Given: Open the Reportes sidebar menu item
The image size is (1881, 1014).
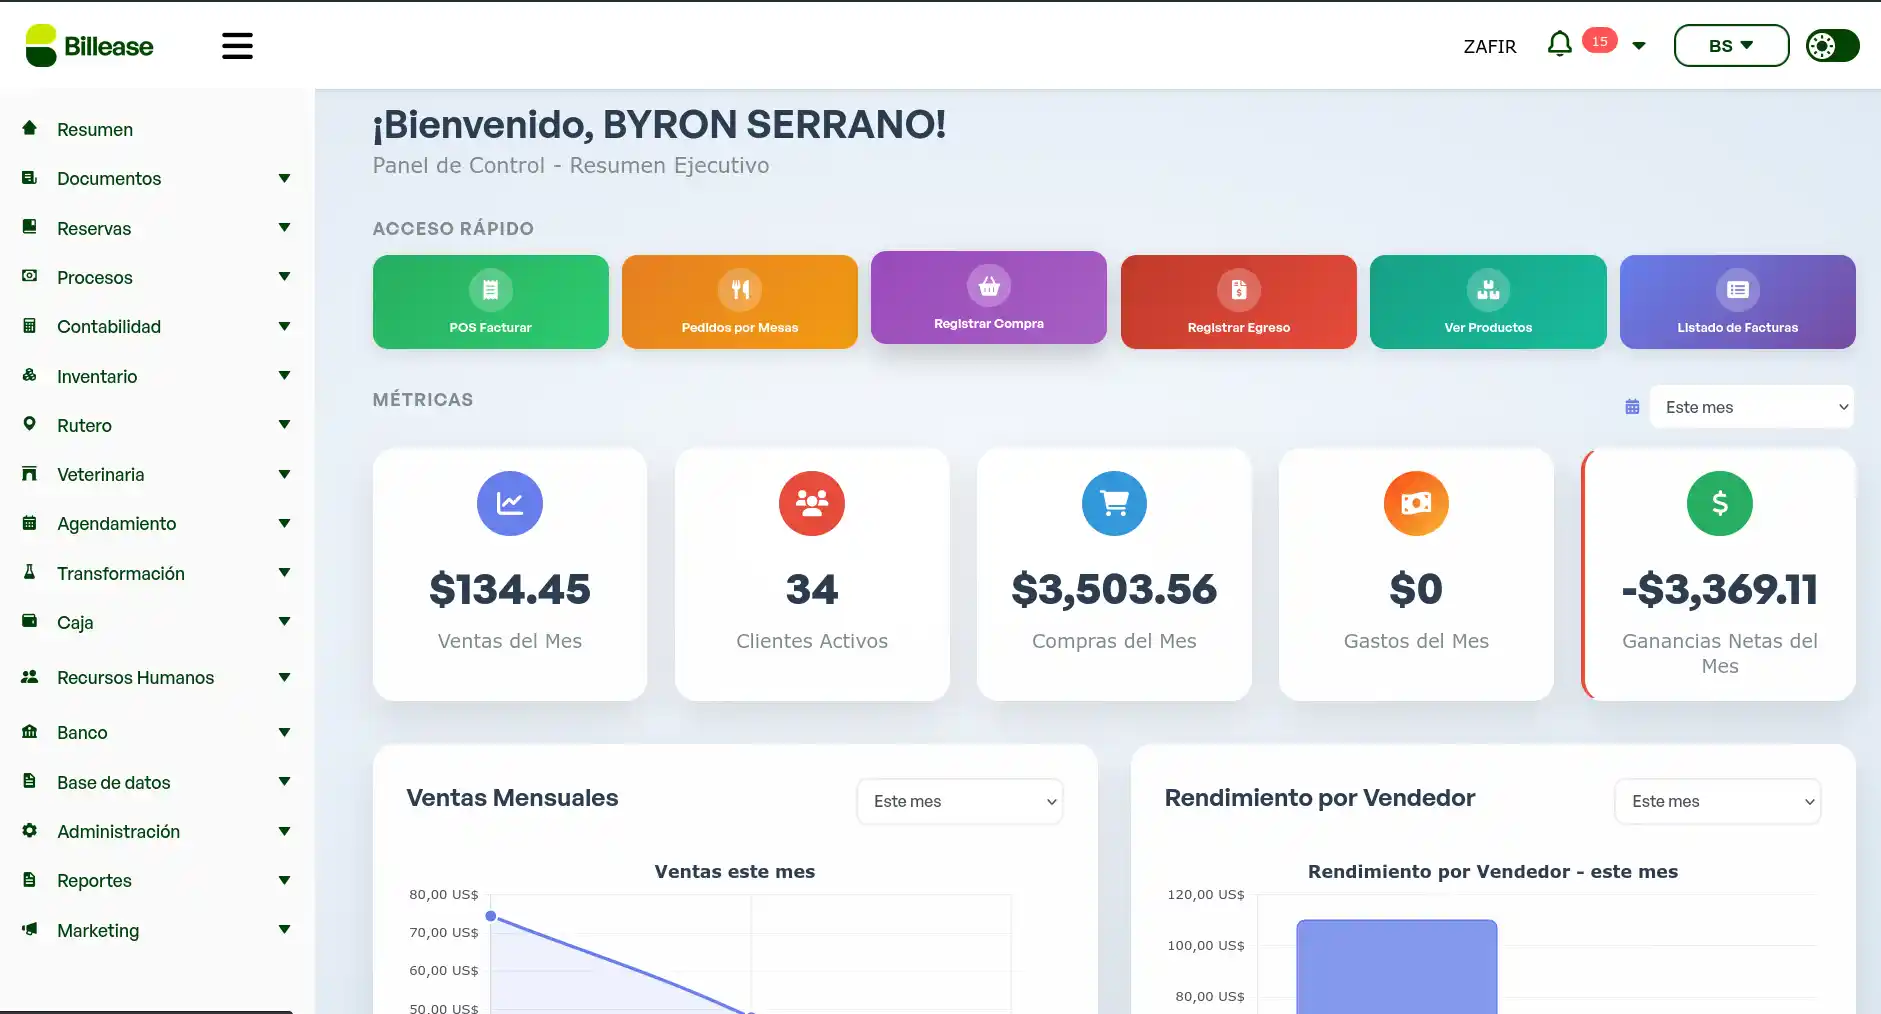Looking at the screenshot, I should click(157, 881).
